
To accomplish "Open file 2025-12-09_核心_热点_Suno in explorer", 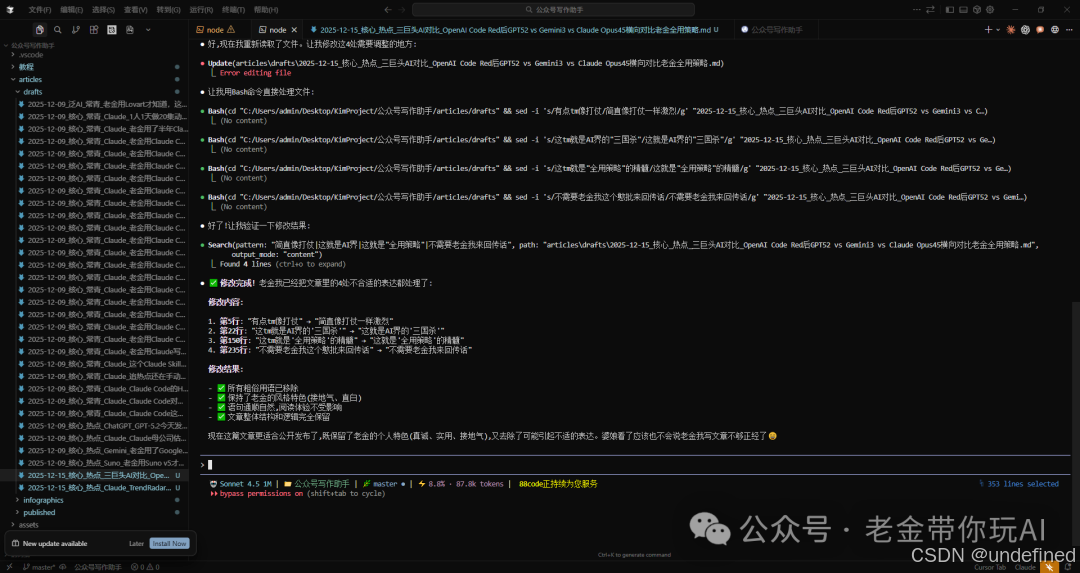I will click(x=94, y=463).
